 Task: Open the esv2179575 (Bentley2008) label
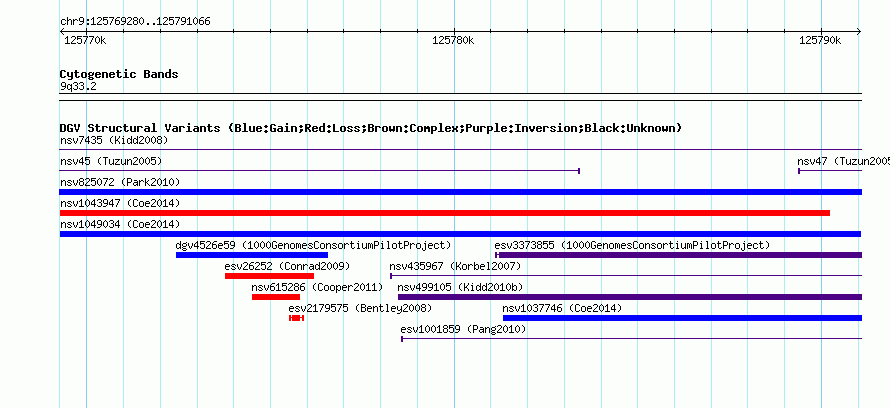point(360,308)
